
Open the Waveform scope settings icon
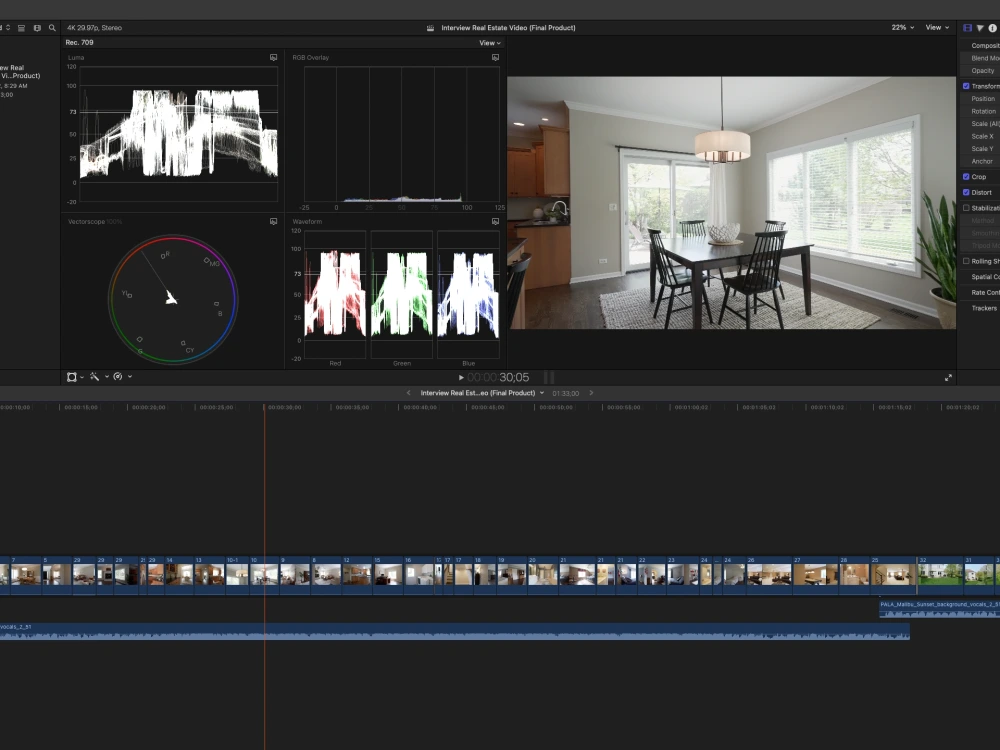coord(496,221)
